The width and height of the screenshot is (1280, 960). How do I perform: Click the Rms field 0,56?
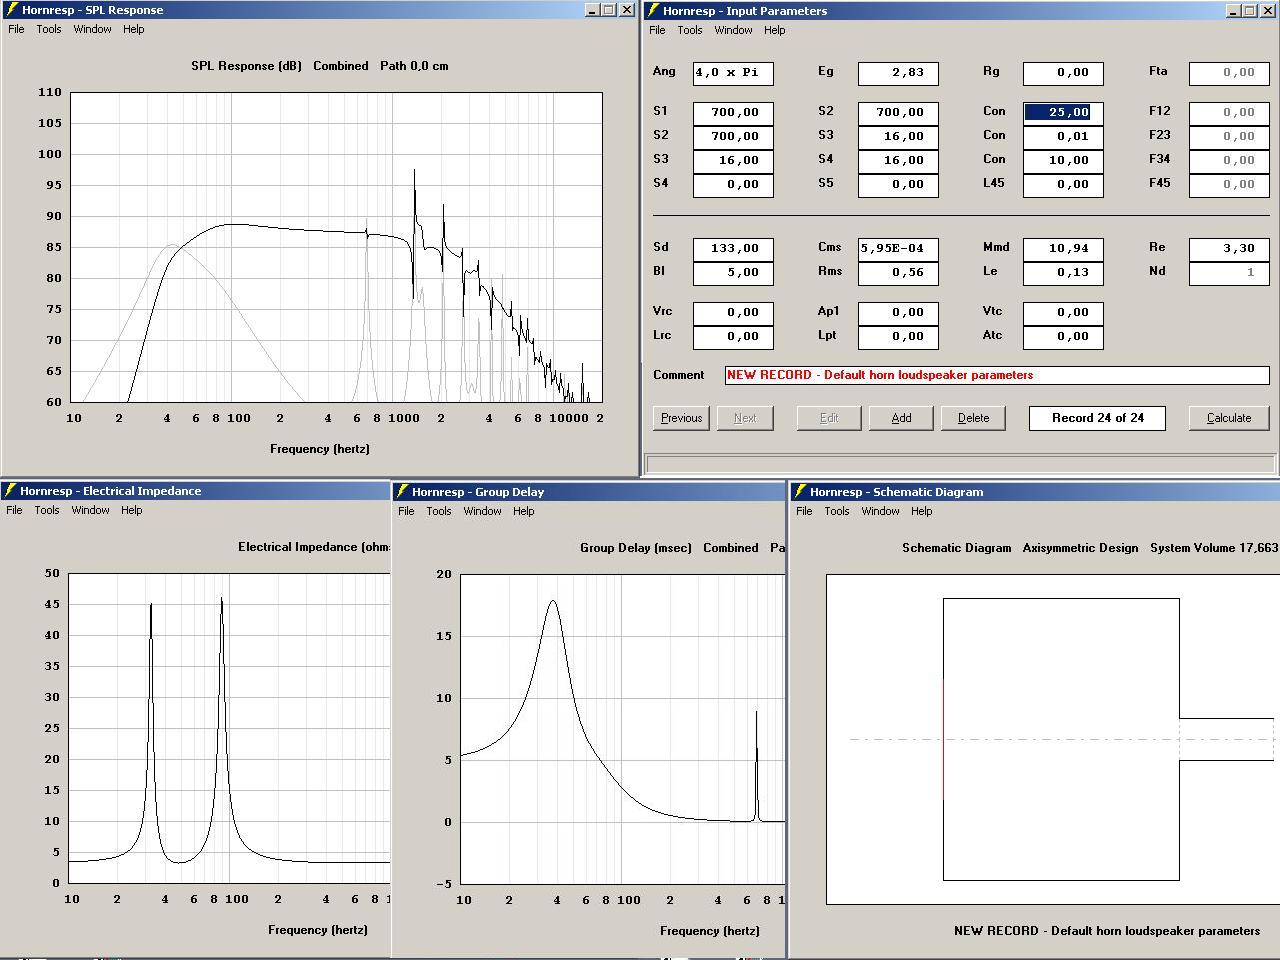point(898,273)
